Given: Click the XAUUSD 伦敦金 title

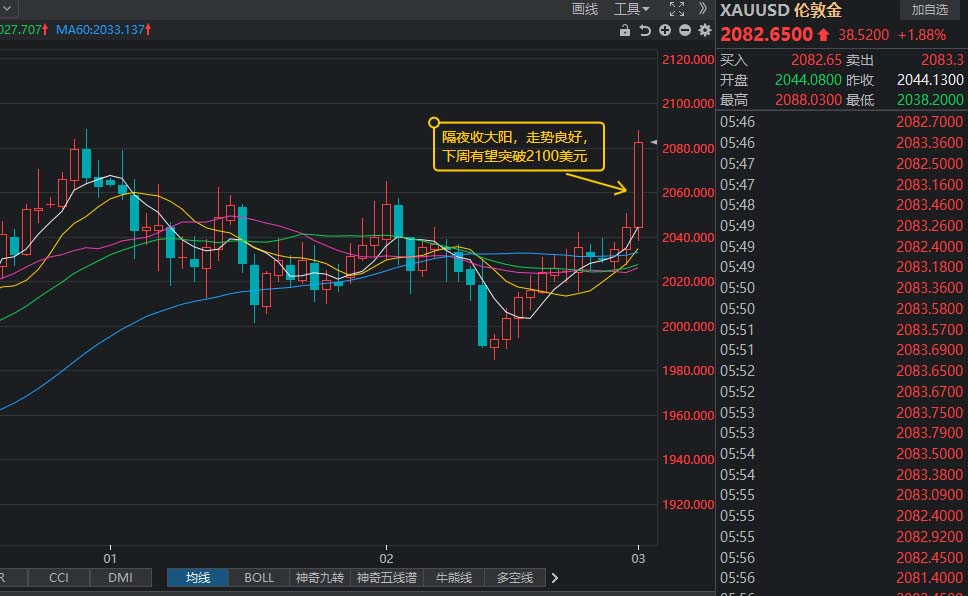Looking at the screenshot, I should (780, 10).
